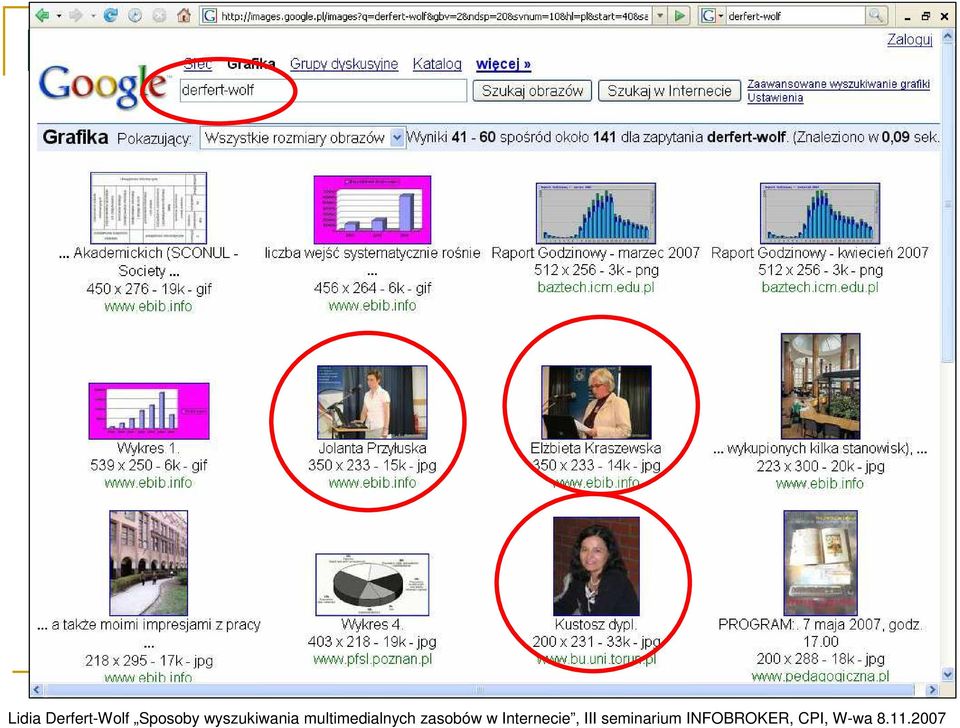960x728 pixels.
Task: Open the 'Wykres 4.' pie chart thumbnail
Action: [372, 585]
